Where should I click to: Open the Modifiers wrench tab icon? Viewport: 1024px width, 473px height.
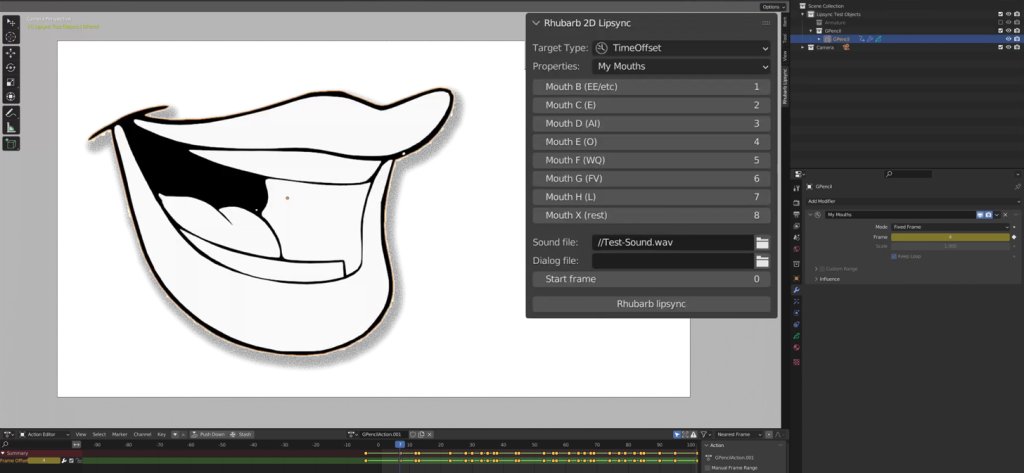click(x=797, y=290)
